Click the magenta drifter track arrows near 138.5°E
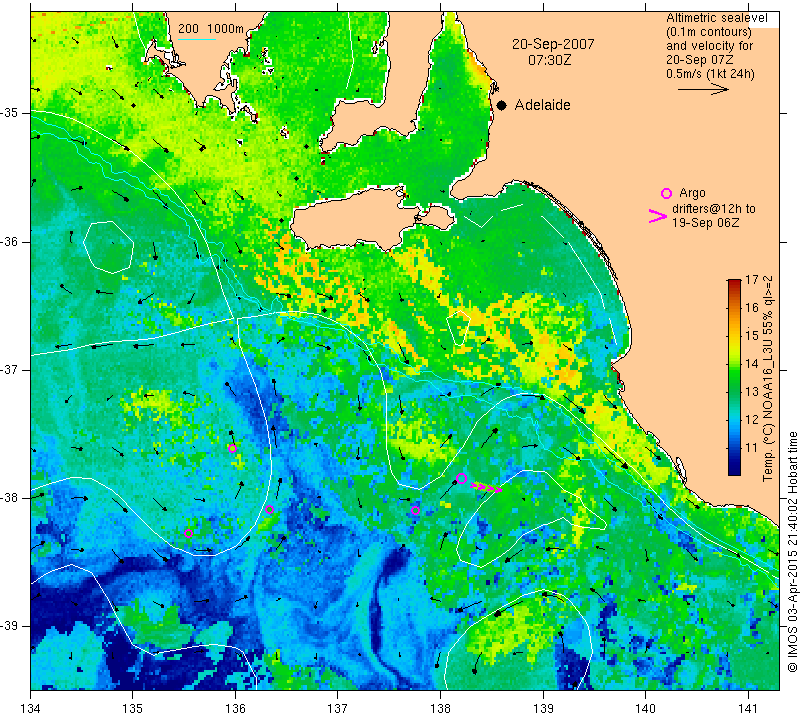The image size is (800, 720). coord(486,488)
